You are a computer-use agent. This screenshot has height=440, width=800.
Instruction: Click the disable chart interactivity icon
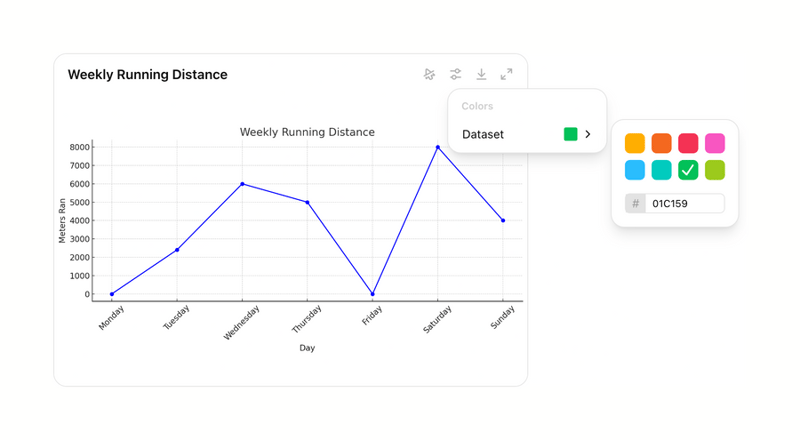(430, 75)
